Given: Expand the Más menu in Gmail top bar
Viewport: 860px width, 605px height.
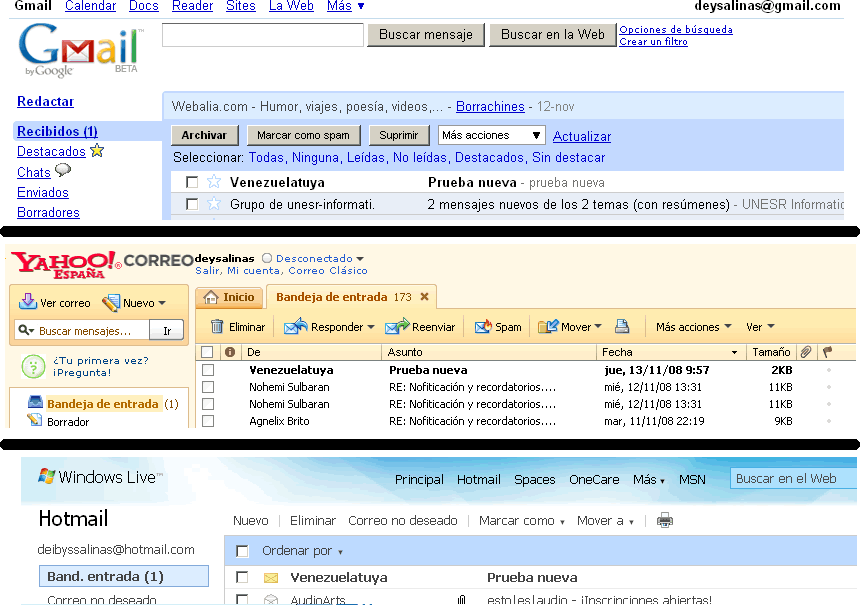Looking at the screenshot, I should [346, 6].
